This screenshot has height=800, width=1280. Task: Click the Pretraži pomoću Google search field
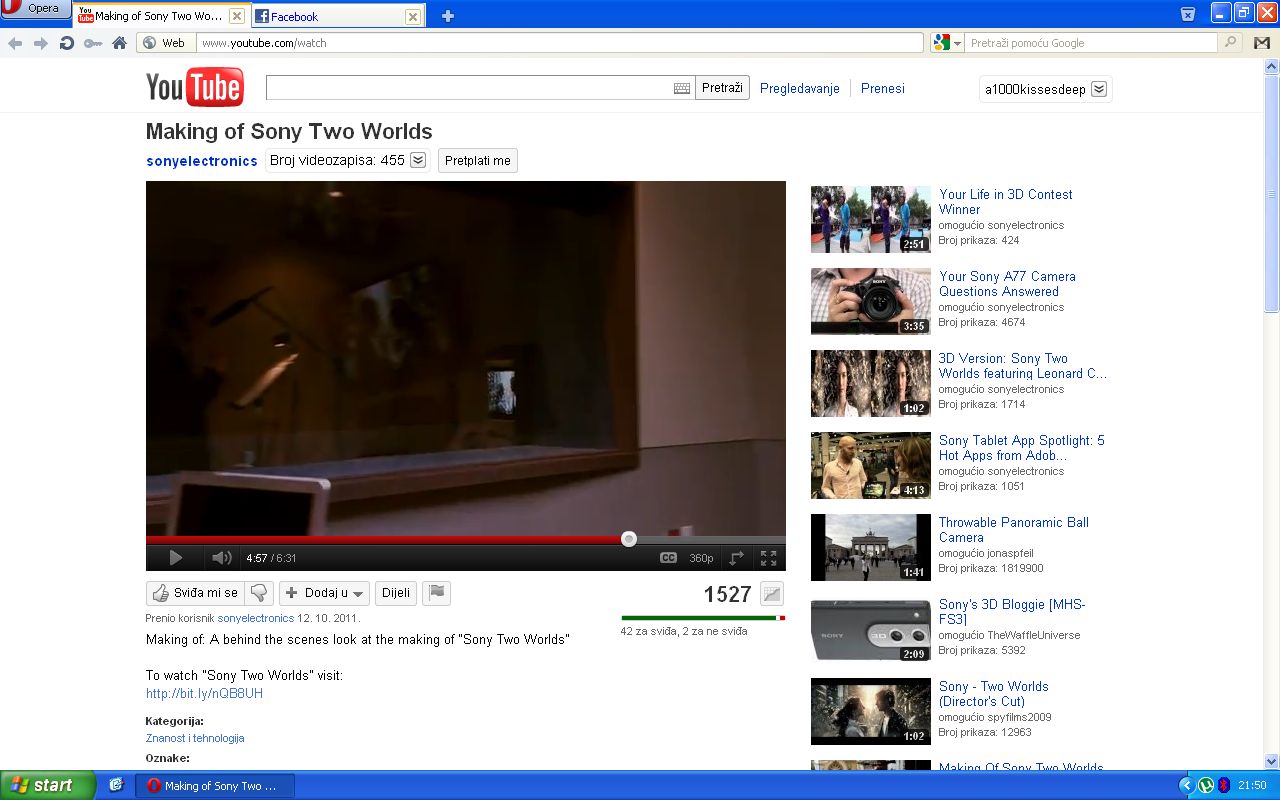pos(1091,43)
